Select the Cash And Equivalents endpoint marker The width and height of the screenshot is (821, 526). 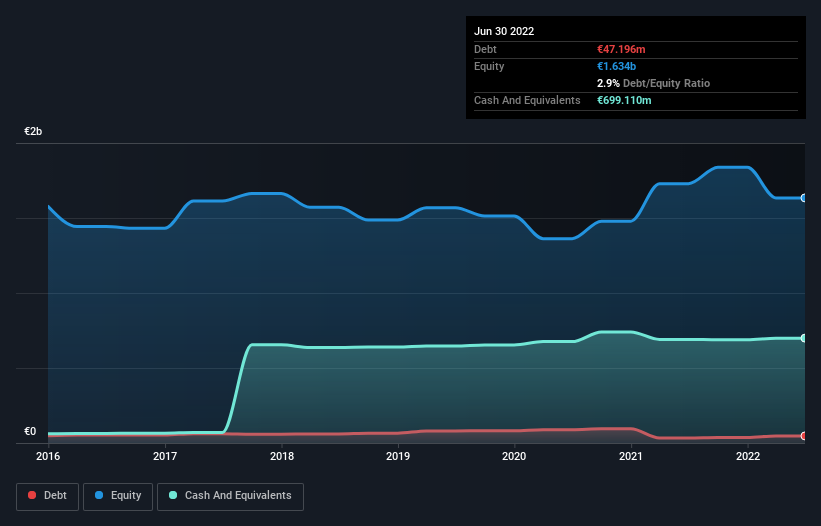(x=804, y=338)
